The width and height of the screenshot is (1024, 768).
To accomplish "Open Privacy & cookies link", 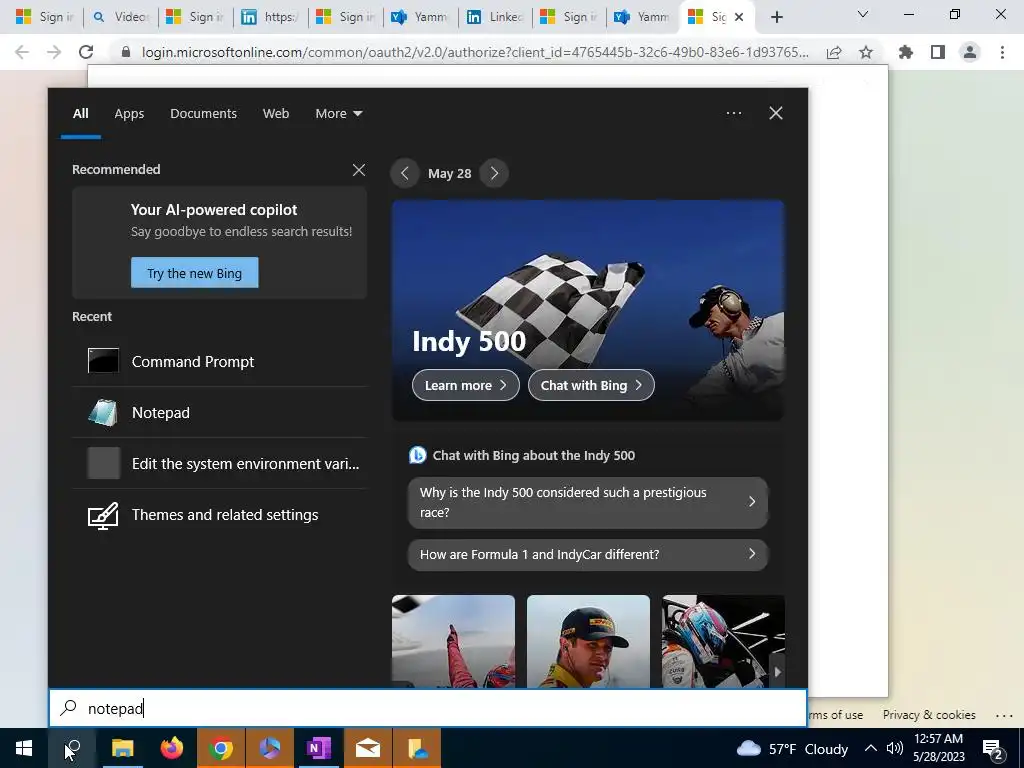I will pos(929,715).
